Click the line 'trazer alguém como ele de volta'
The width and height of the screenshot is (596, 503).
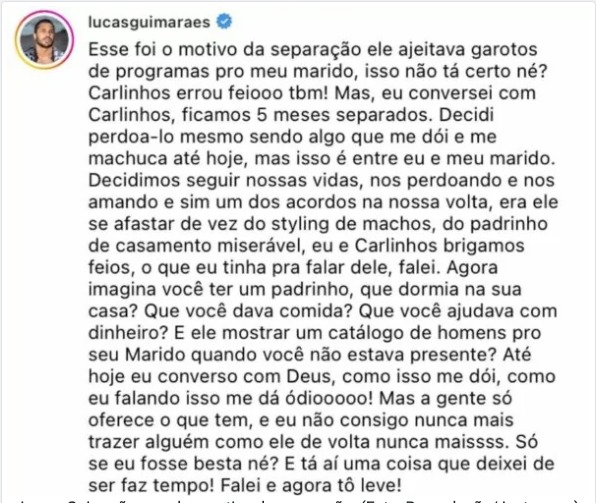pos(313,442)
